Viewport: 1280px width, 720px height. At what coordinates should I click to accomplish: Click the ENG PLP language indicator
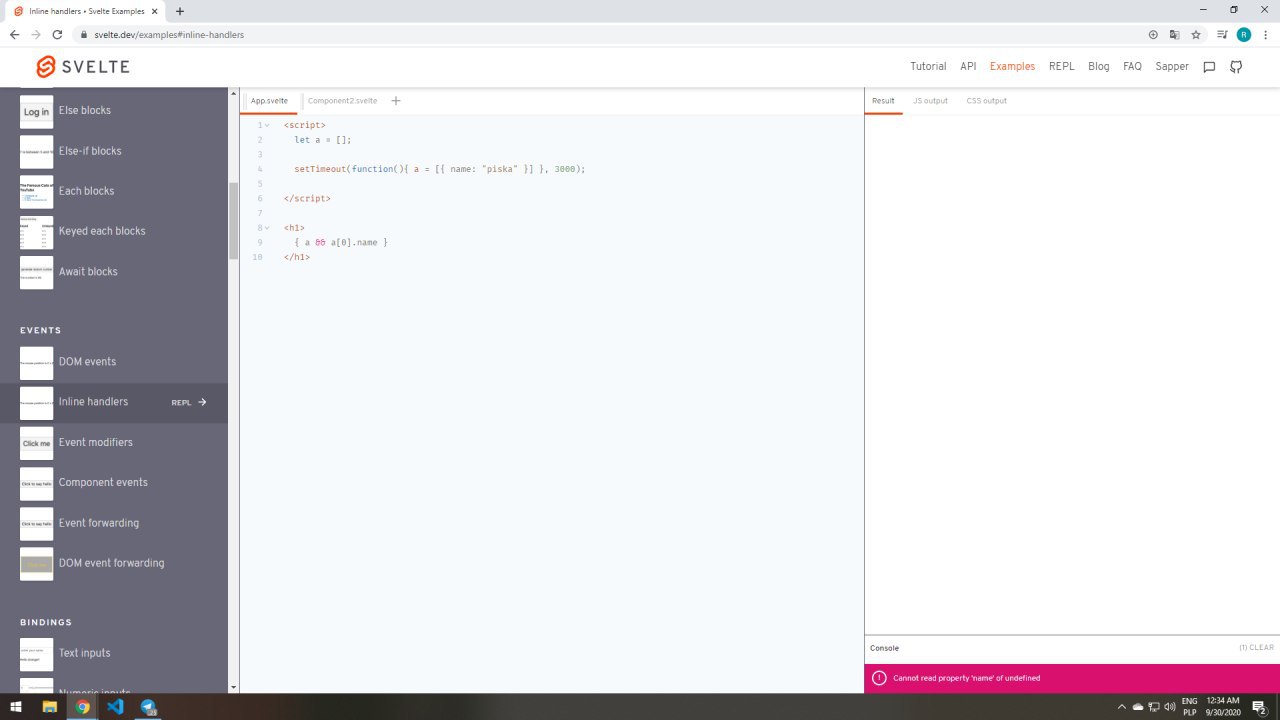tap(1190, 707)
